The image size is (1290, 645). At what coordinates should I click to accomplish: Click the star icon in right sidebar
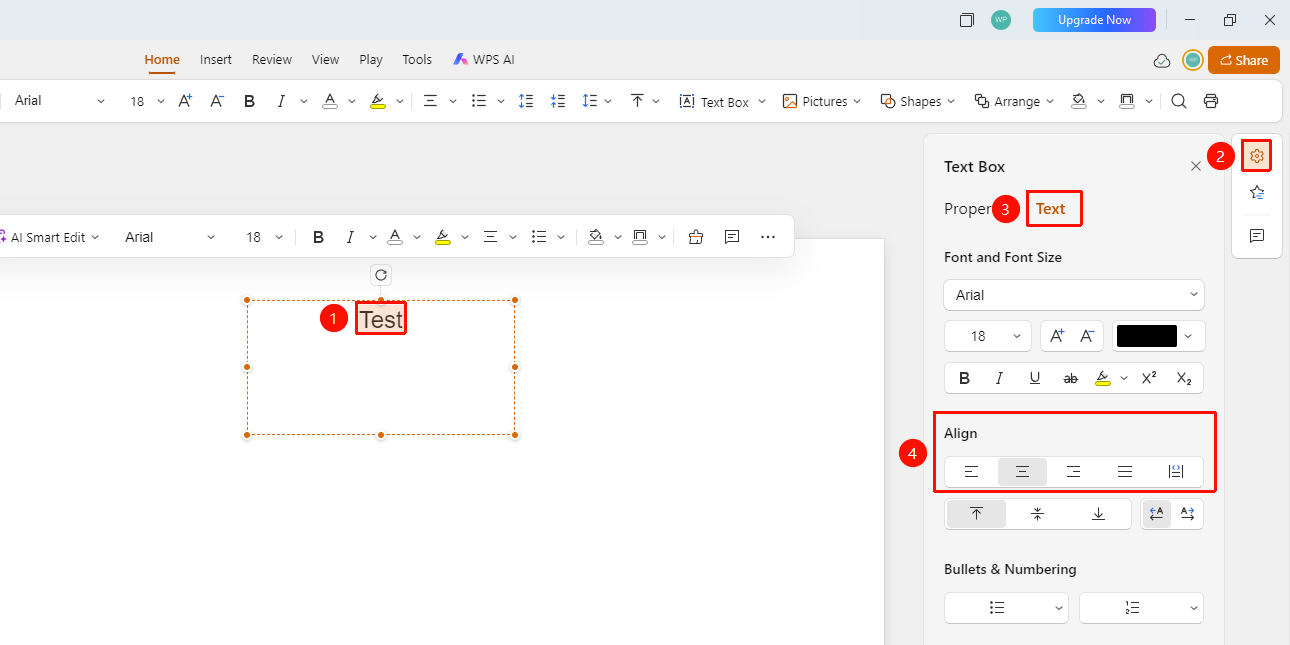[x=1257, y=193]
